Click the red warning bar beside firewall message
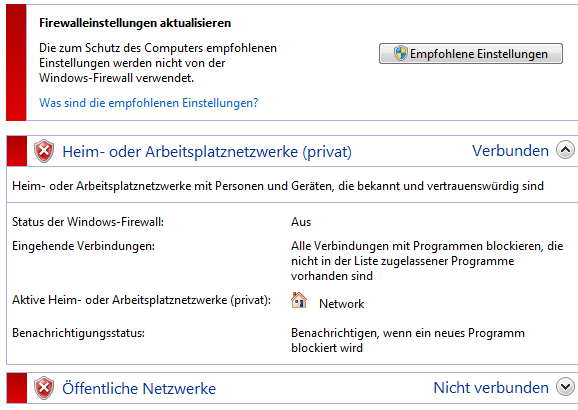This screenshot has width=578, height=410. coord(16,62)
